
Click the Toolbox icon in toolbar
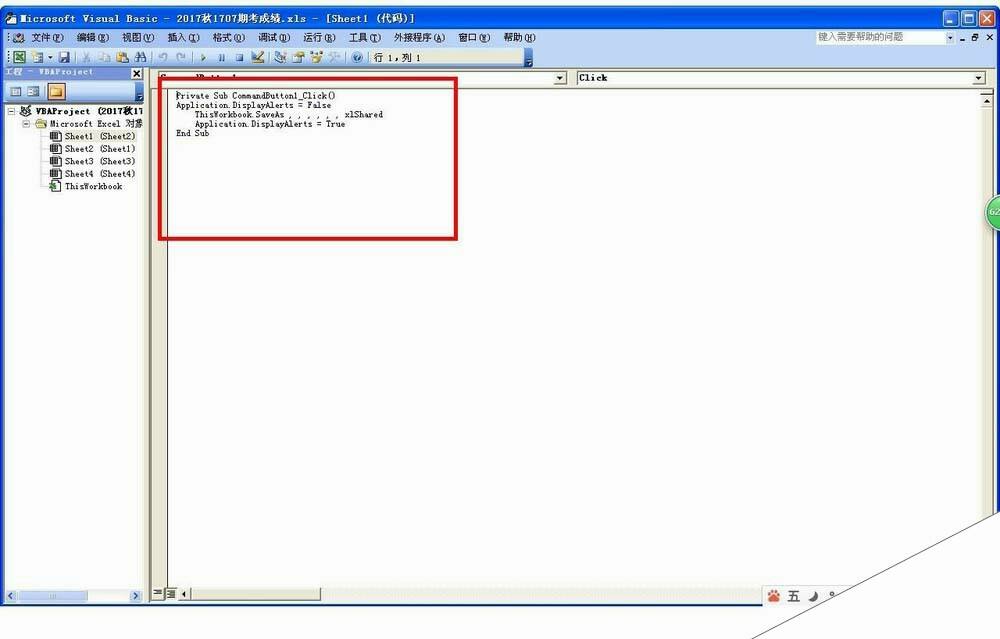coord(334,57)
